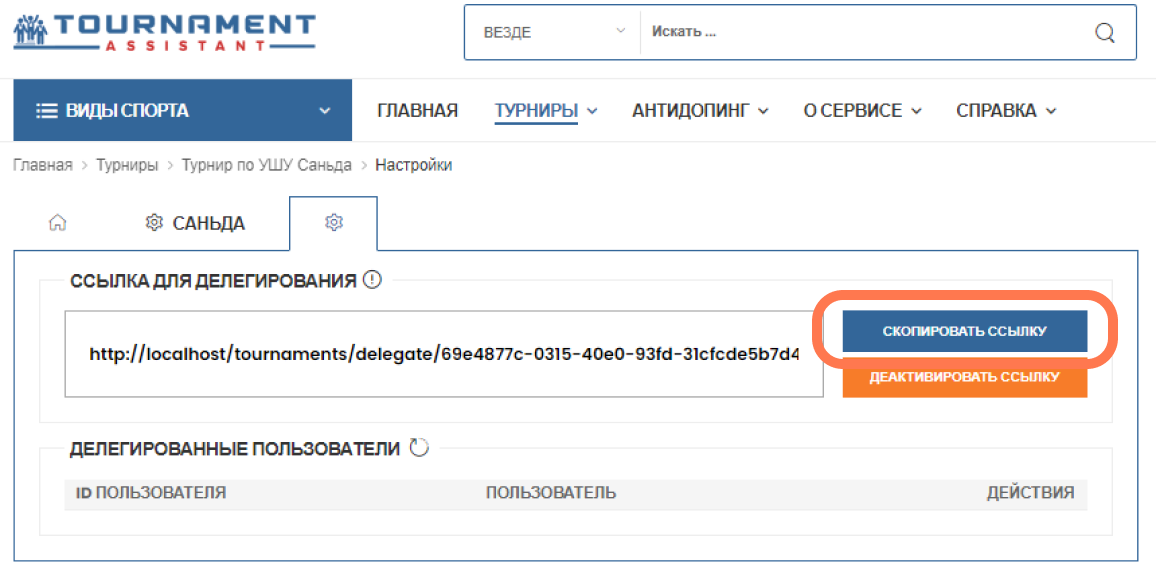Open the home icon tab

pos(58,223)
